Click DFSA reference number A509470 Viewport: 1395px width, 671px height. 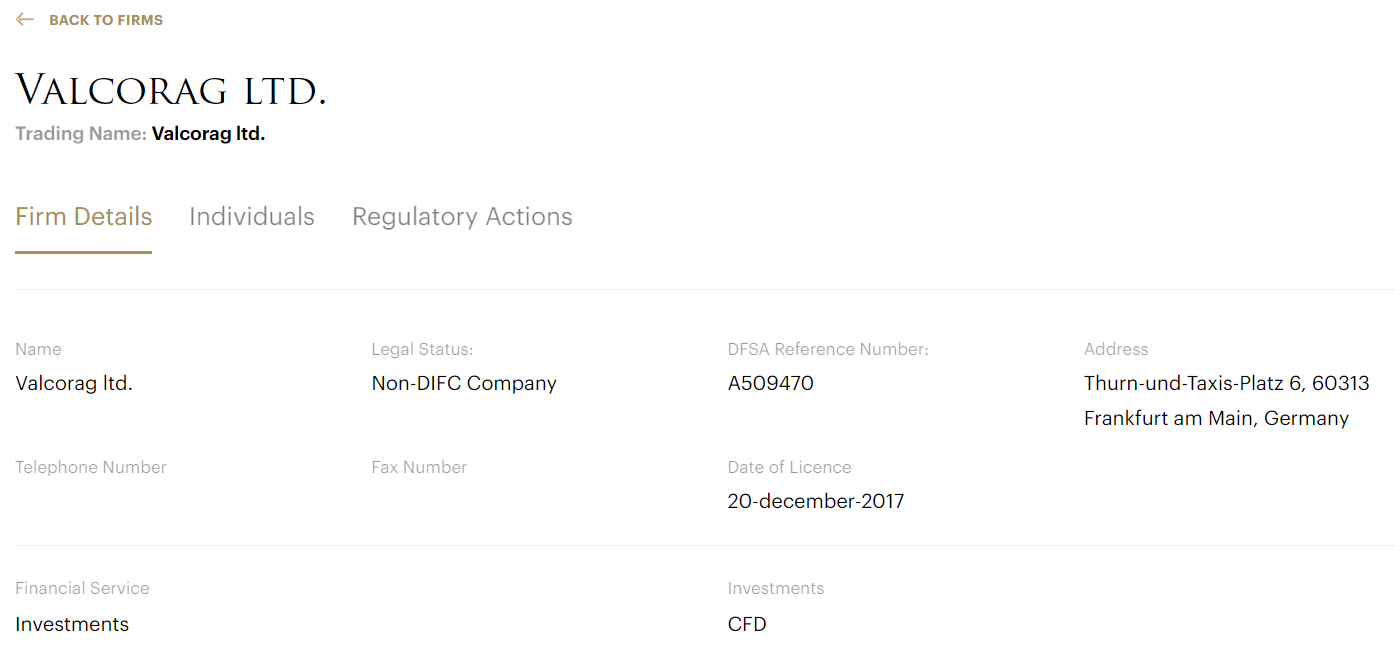coord(770,383)
